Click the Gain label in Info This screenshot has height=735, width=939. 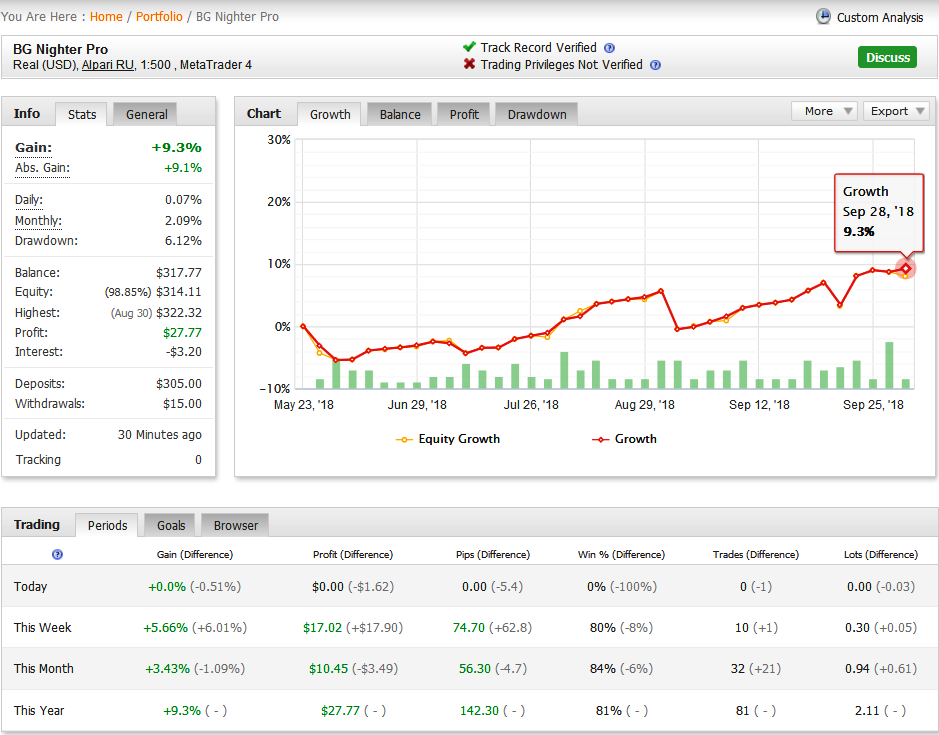click(34, 147)
